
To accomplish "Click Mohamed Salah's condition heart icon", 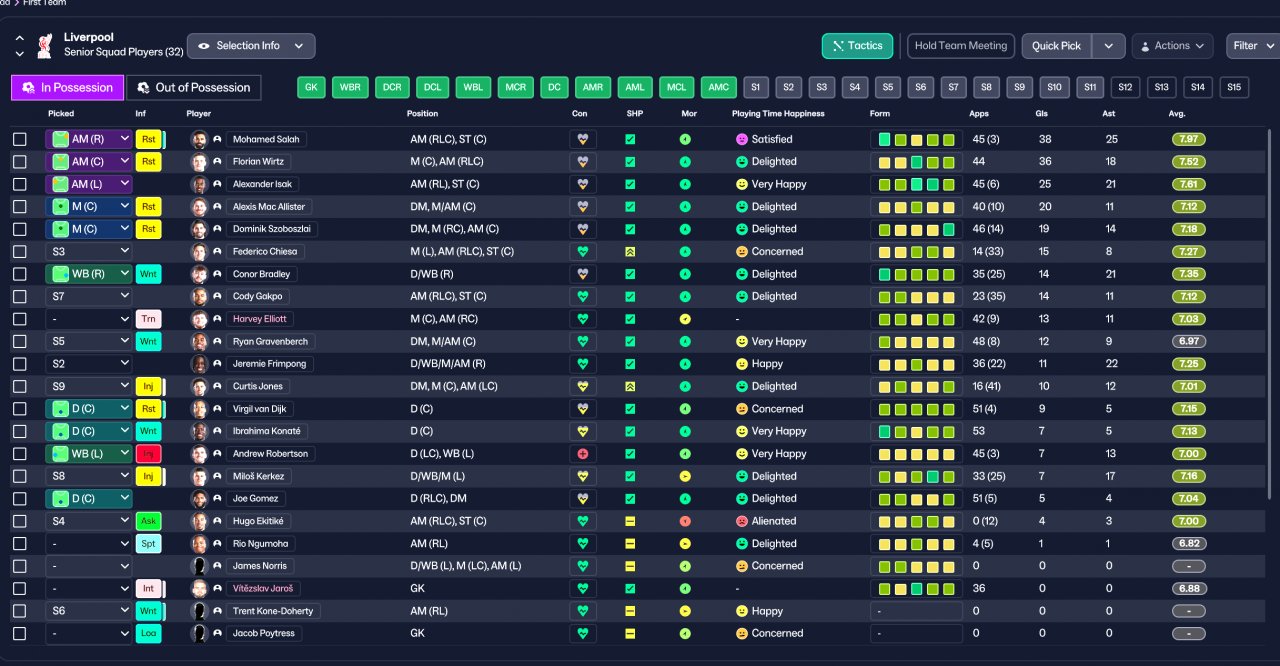I will (x=582, y=140).
